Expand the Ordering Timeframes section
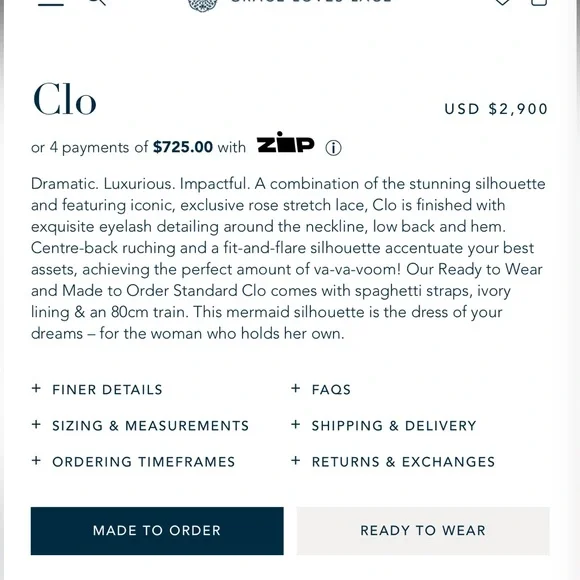 (133, 462)
